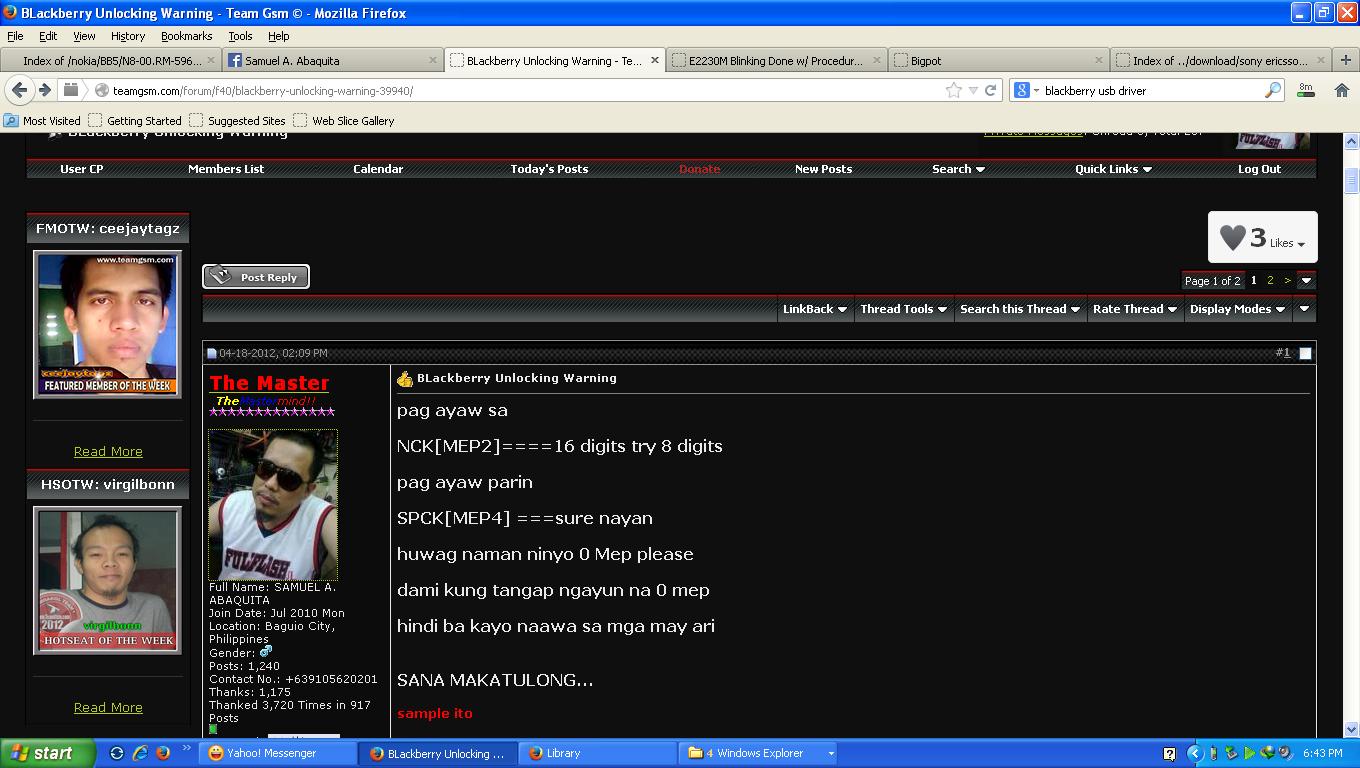The height and width of the screenshot is (768, 1360).
Task: Open the Firefox home page icon
Action: [x=1342, y=90]
